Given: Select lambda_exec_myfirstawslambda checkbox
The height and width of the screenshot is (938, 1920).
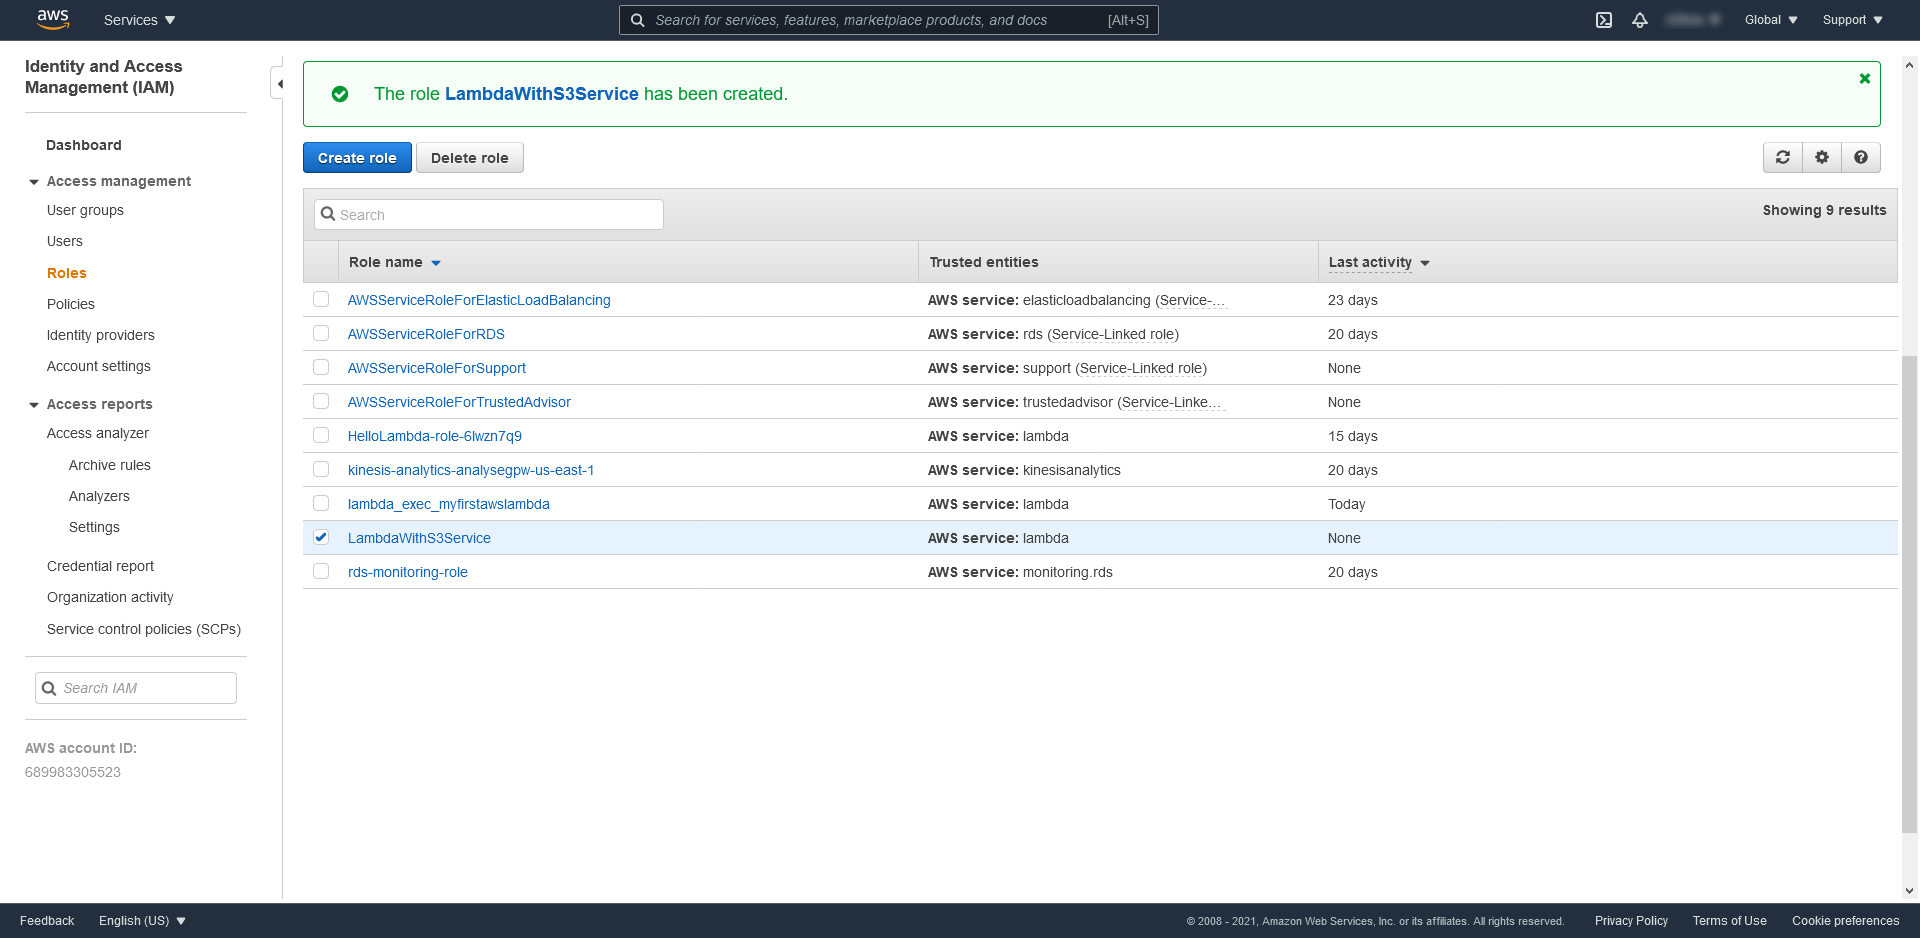Looking at the screenshot, I should 321,503.
